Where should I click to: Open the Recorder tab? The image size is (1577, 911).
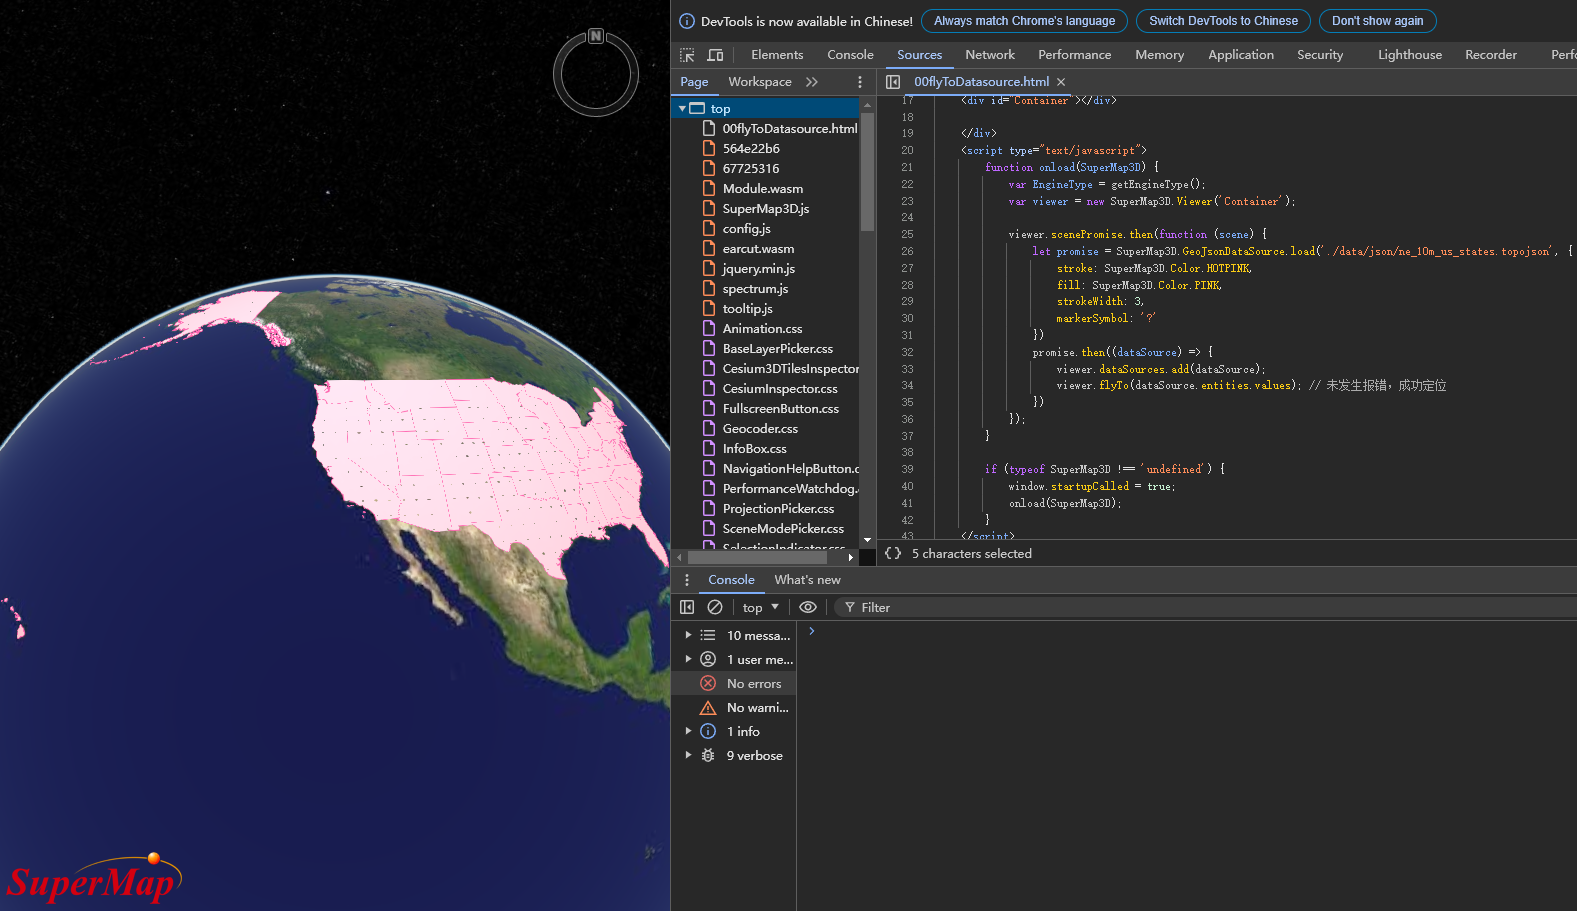click(1491, 55)
